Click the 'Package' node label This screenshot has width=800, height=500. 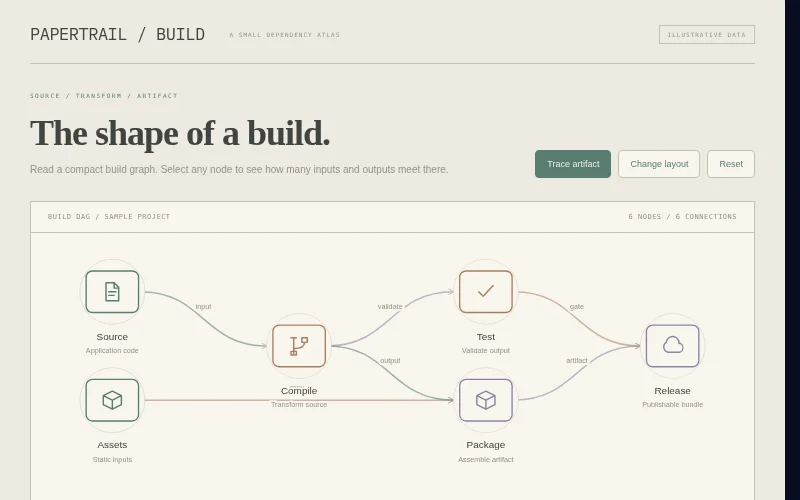[486, 445]
